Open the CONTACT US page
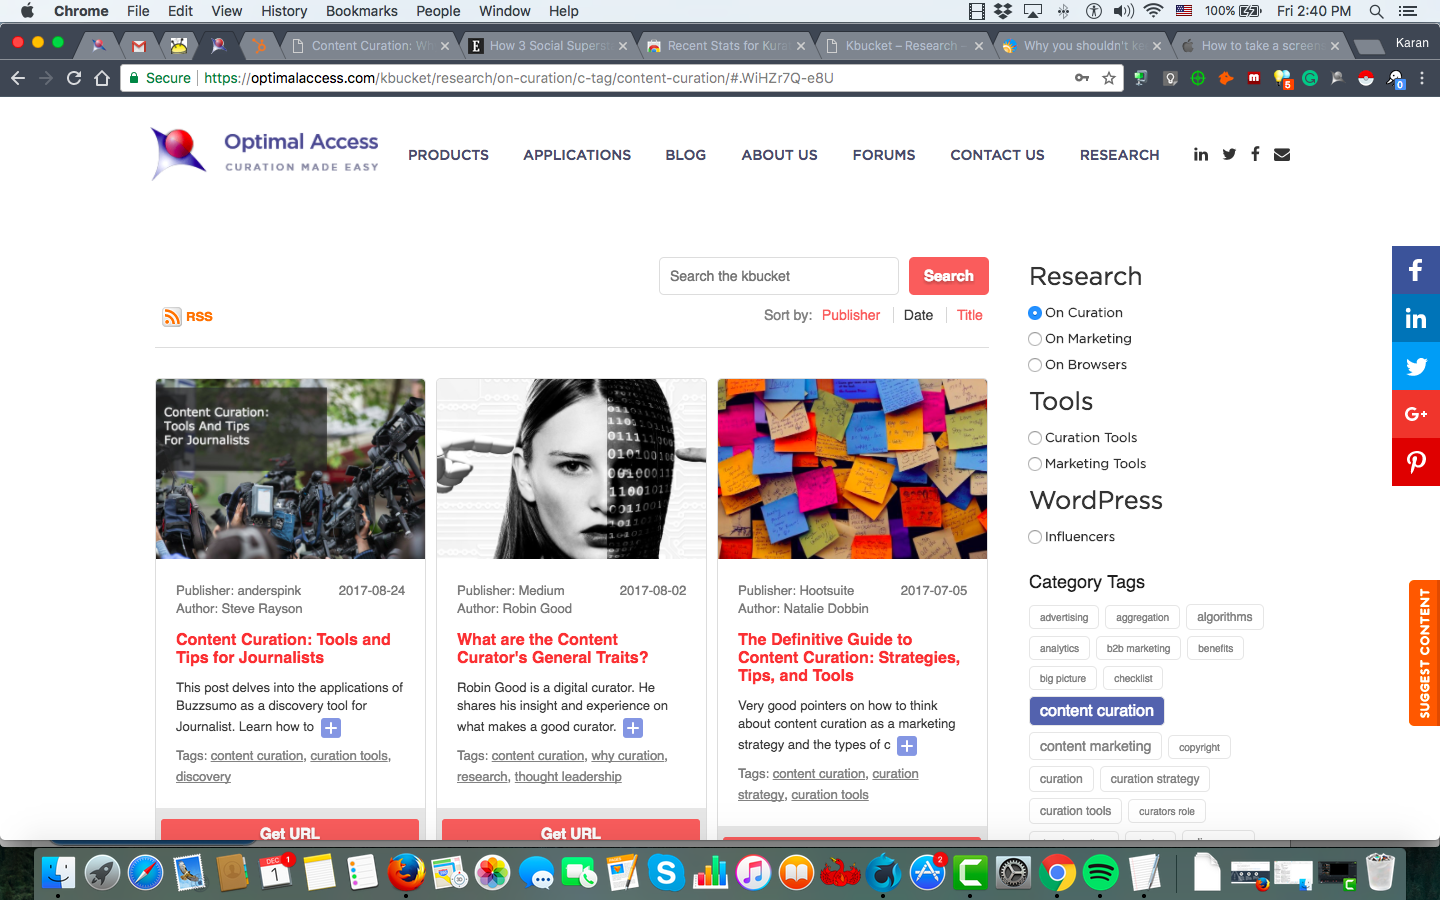The image size is (1440, 900). click(997, 155)
